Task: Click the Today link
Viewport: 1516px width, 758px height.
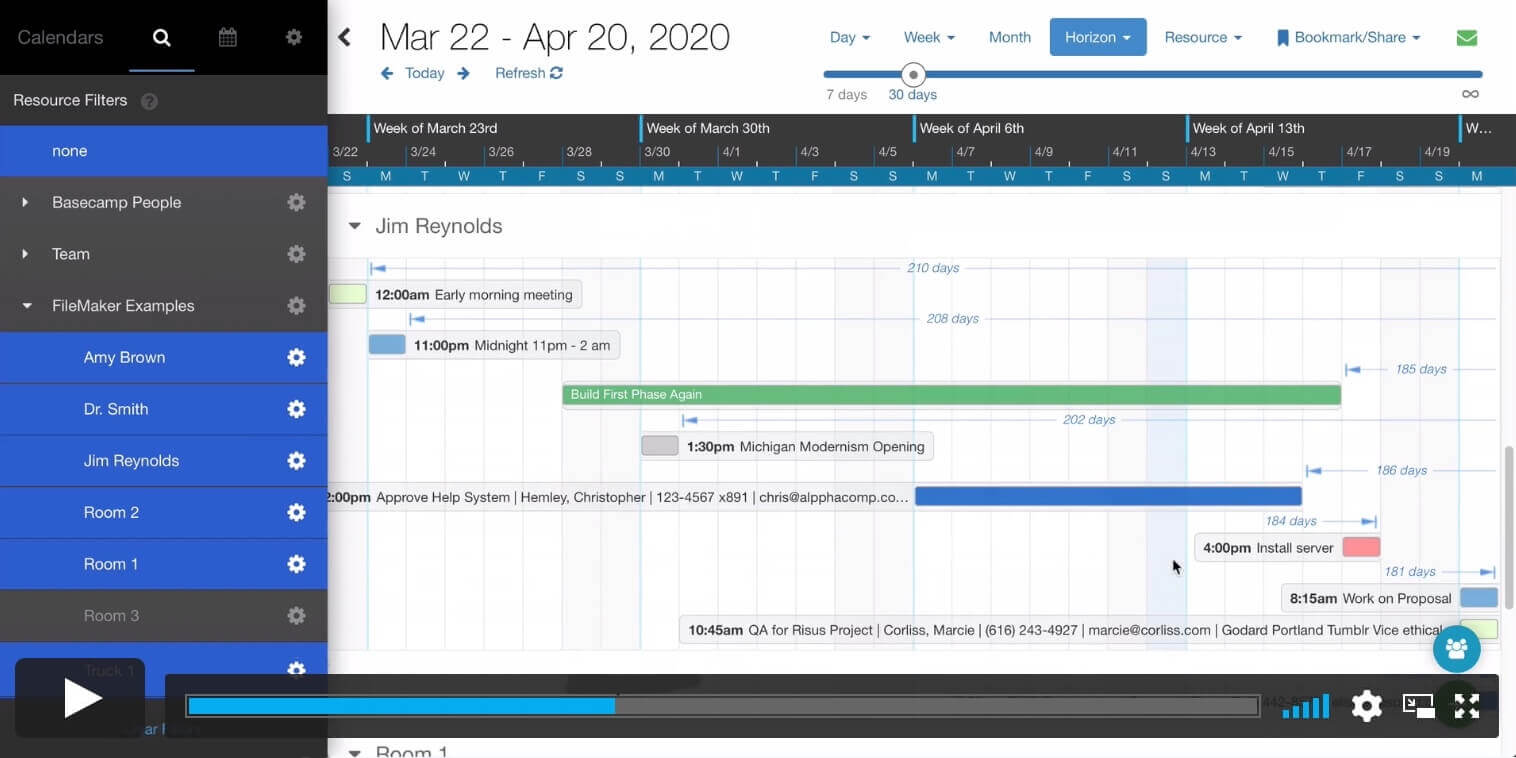Action: [x=424, y=72]
